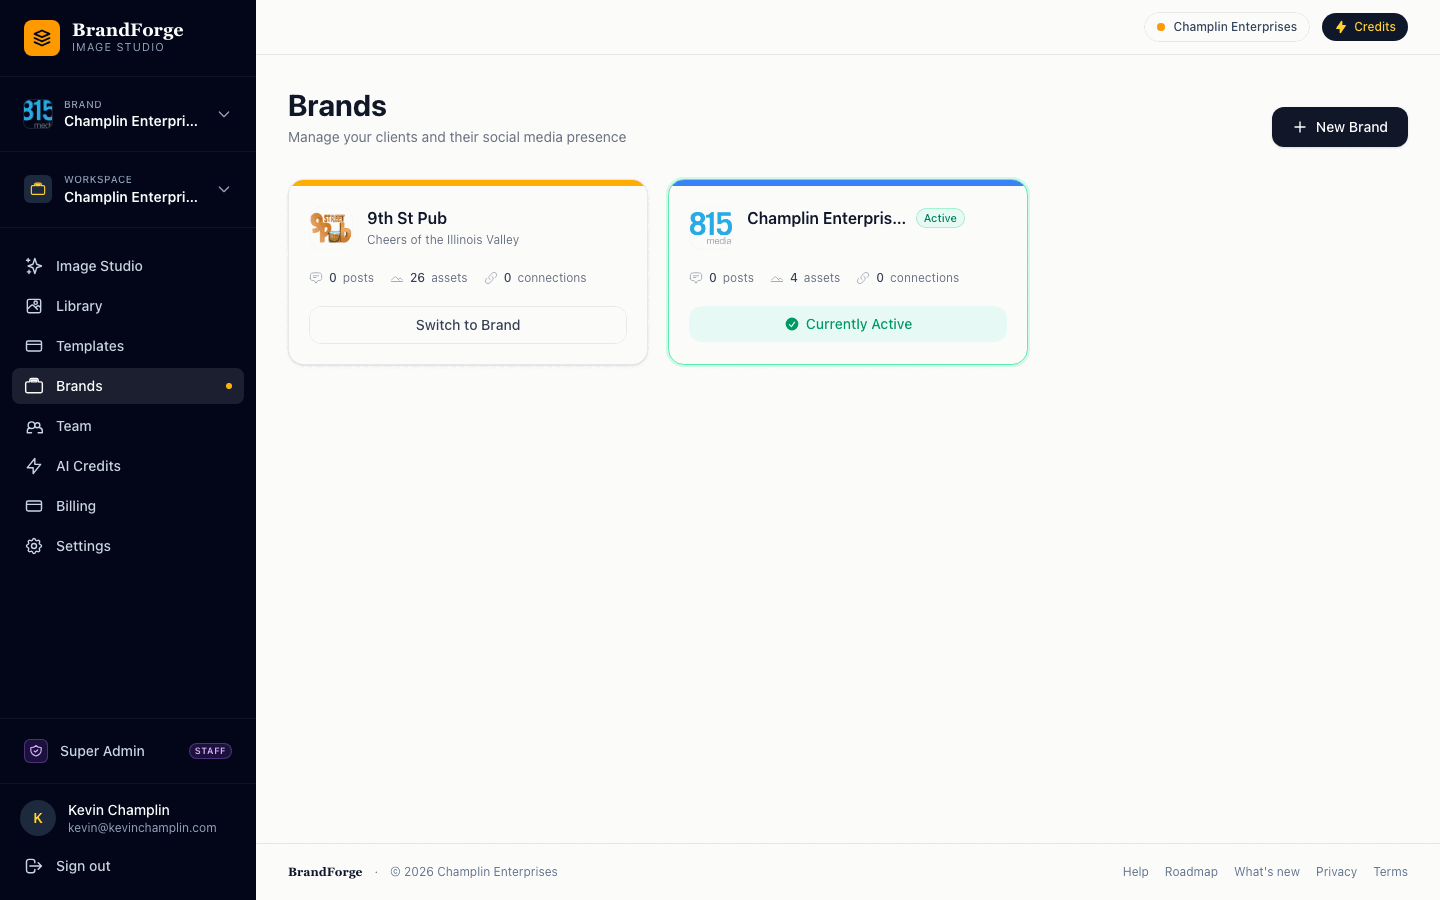Click Champlin Enterprises pill in top bar
Viewport: 1440px width, 900px height.
point(1227,27)
